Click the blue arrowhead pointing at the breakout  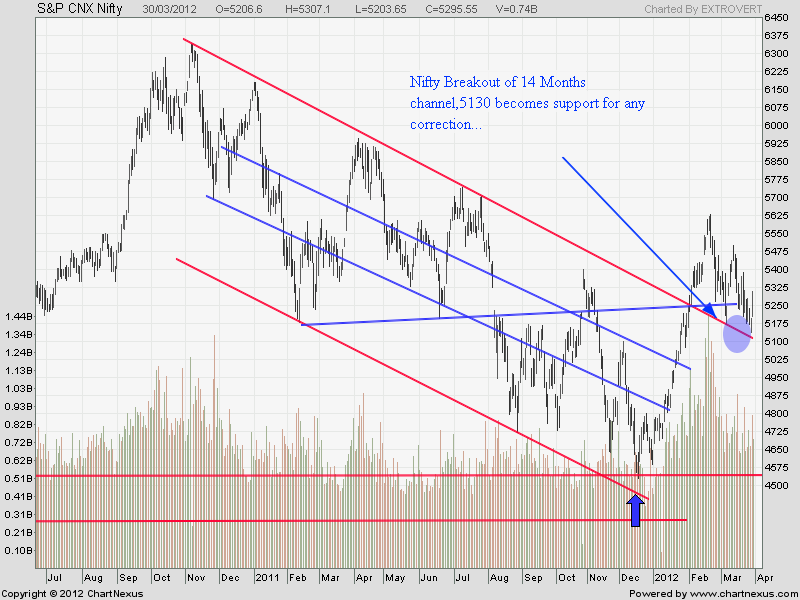706,308
